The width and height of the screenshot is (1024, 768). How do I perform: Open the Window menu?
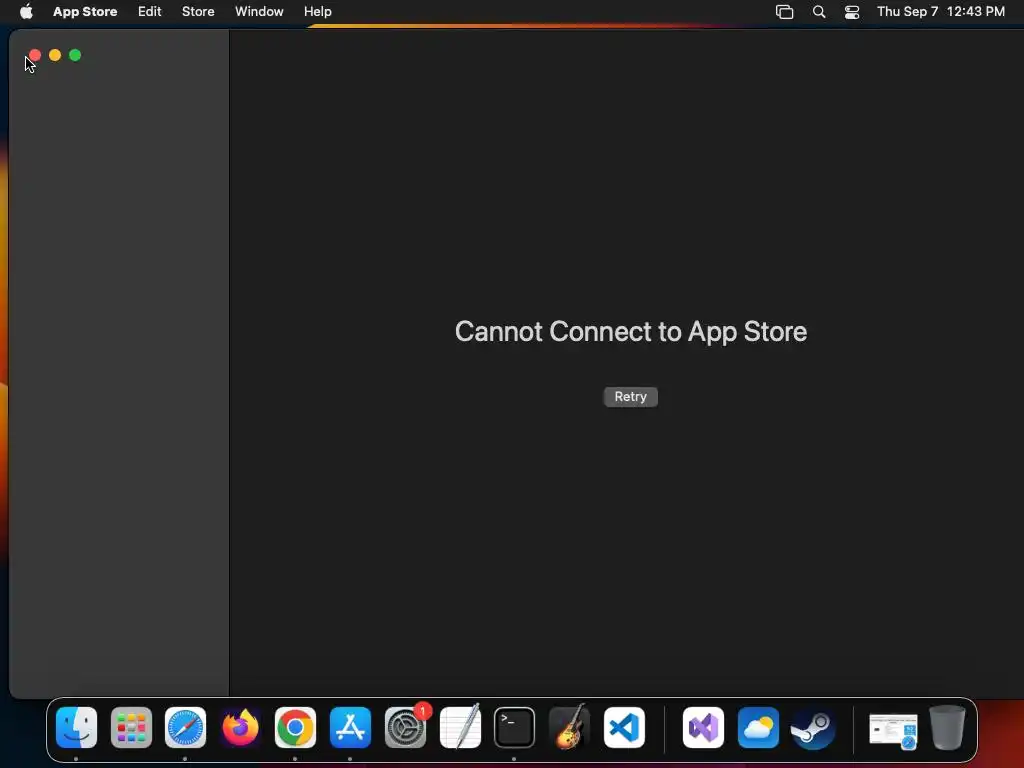[259, 11]
